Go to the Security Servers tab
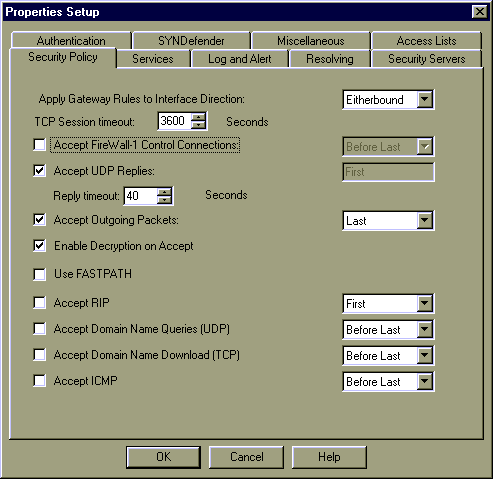The height and width of the screenshot is (479, 493). [x=426, y=59]
